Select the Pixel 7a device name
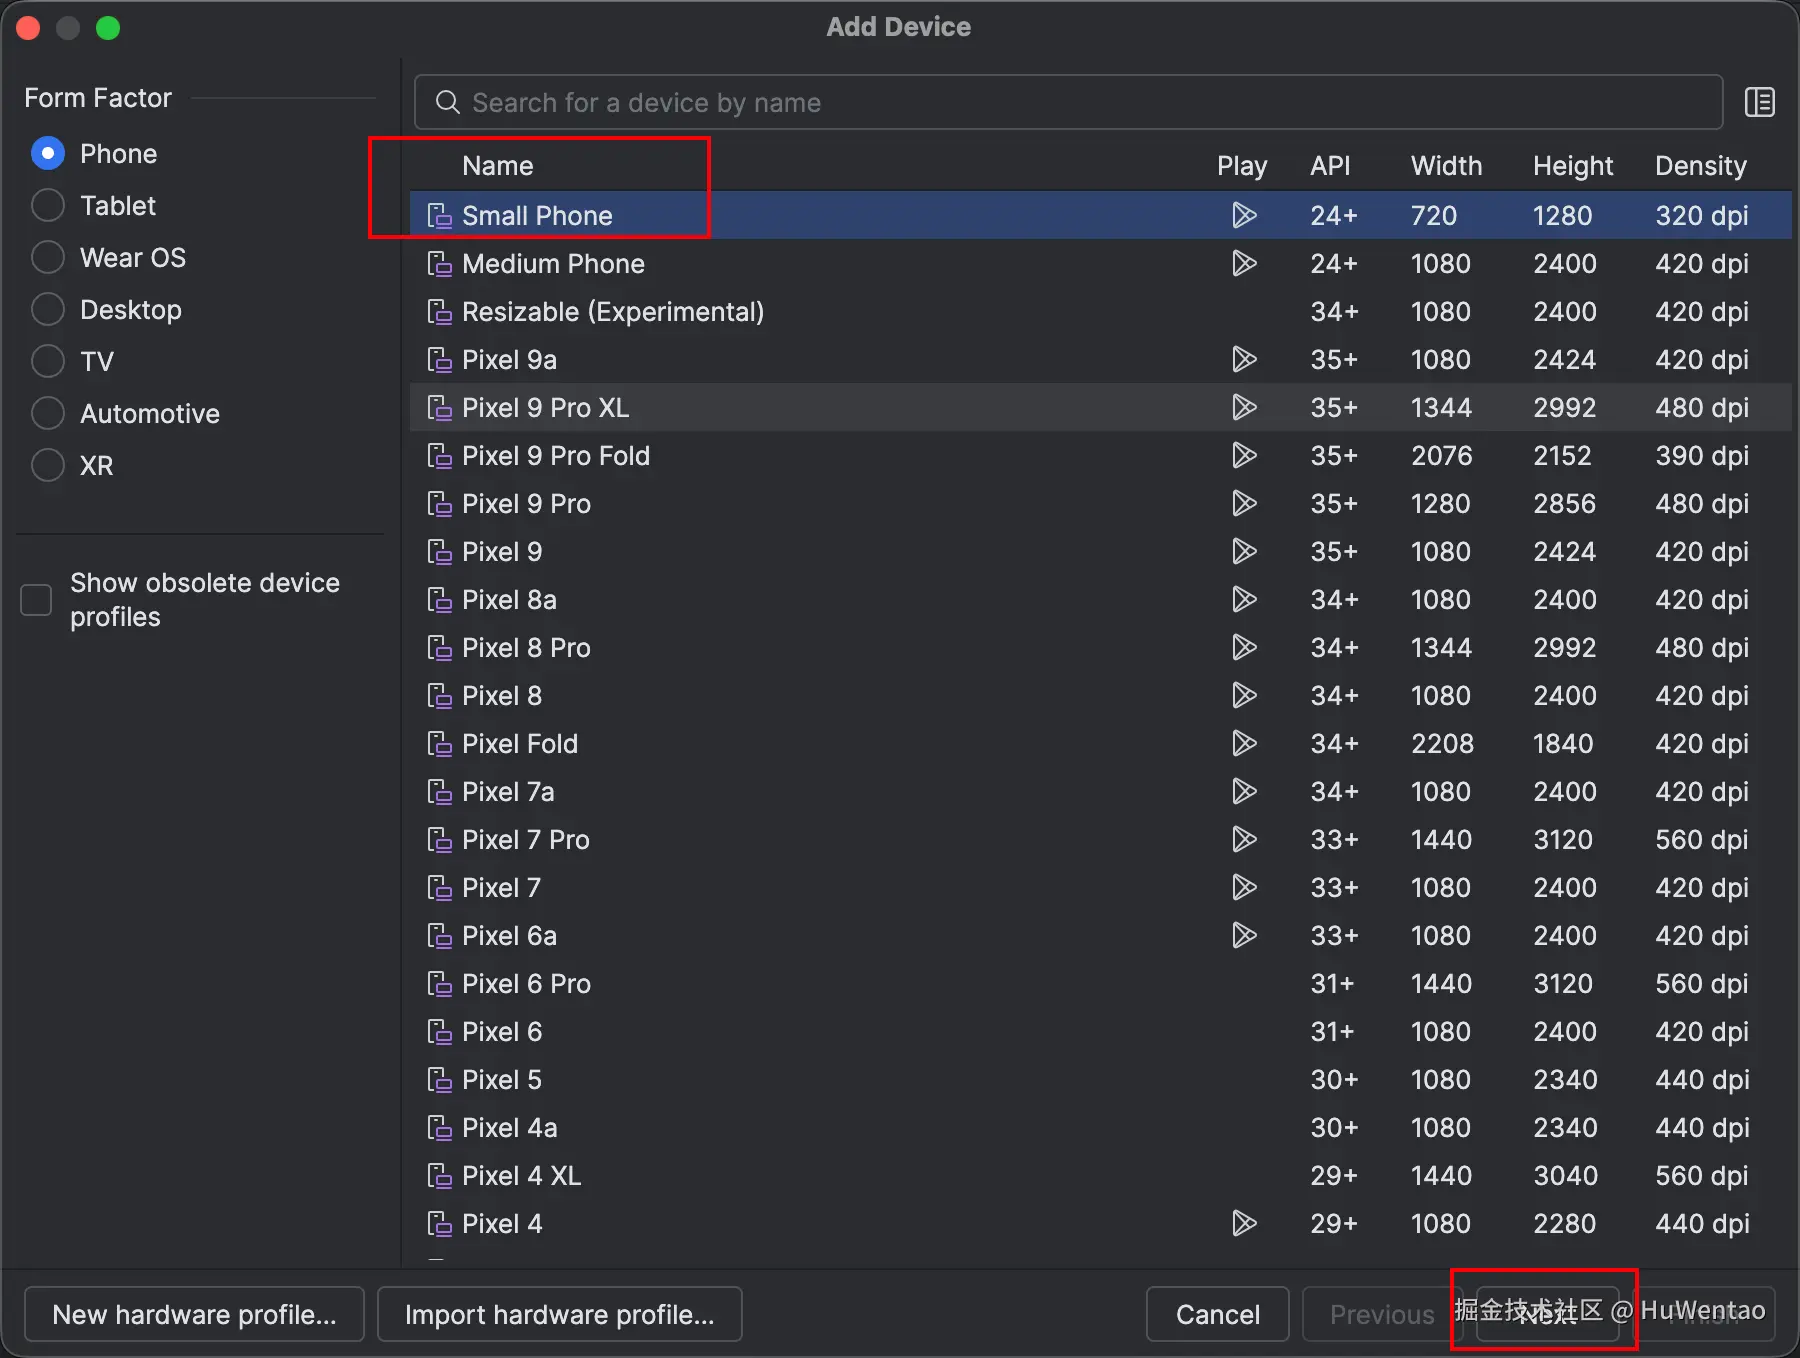 tap(508, 792)
